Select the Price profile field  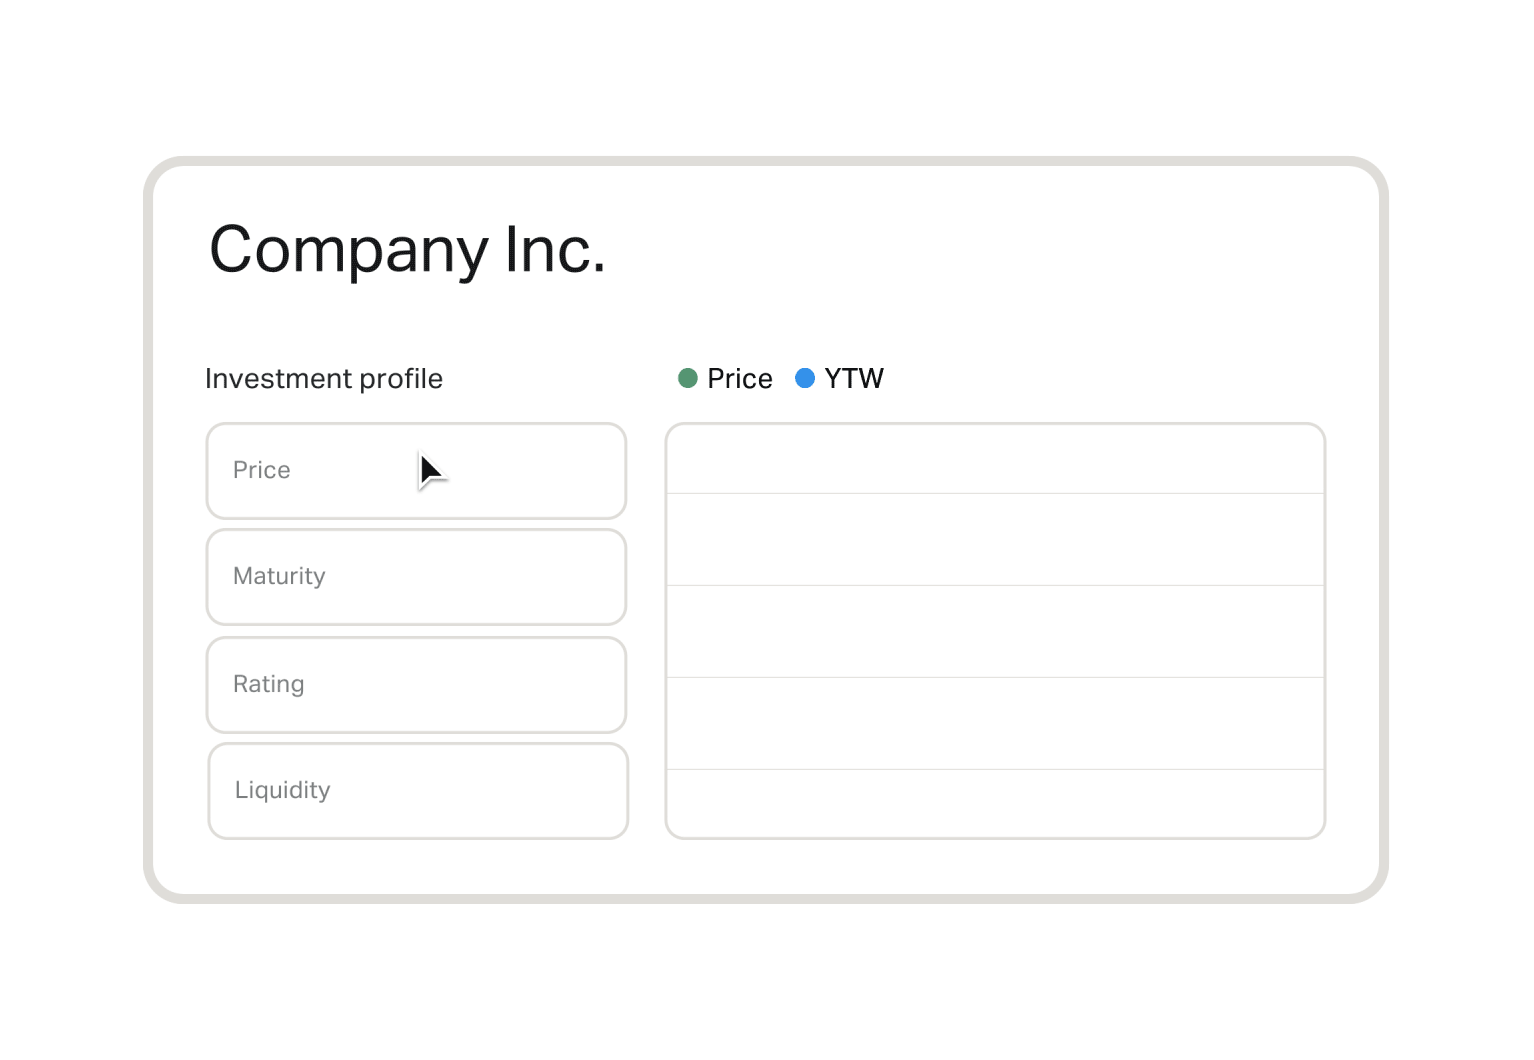[416, 471]
